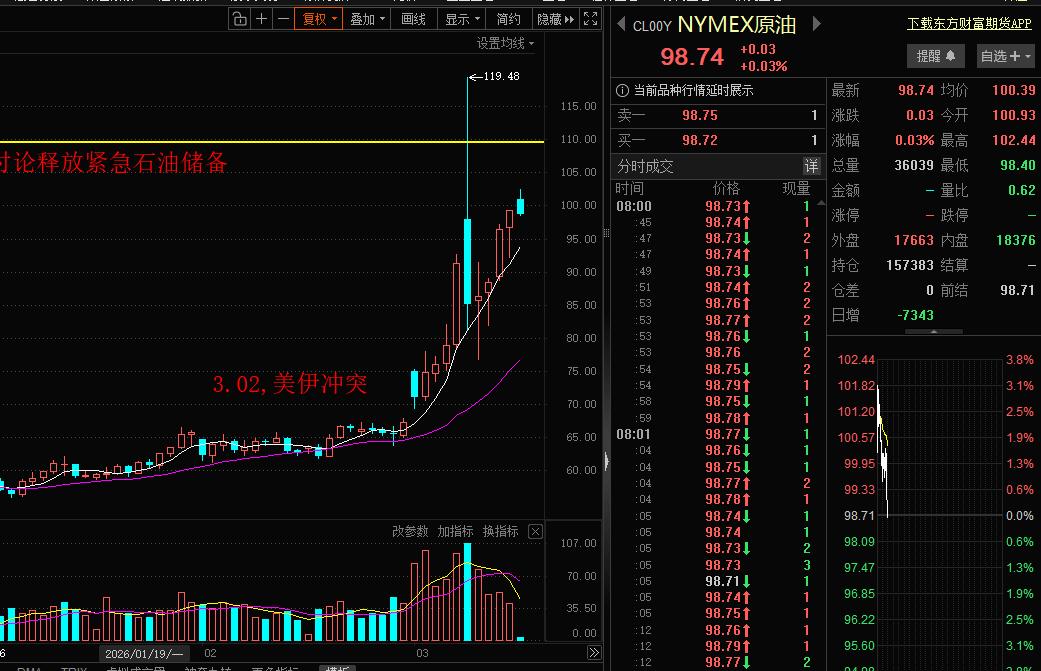Select the yellow horizontal line at 110
1041x671 pixels.
point(272,141)
